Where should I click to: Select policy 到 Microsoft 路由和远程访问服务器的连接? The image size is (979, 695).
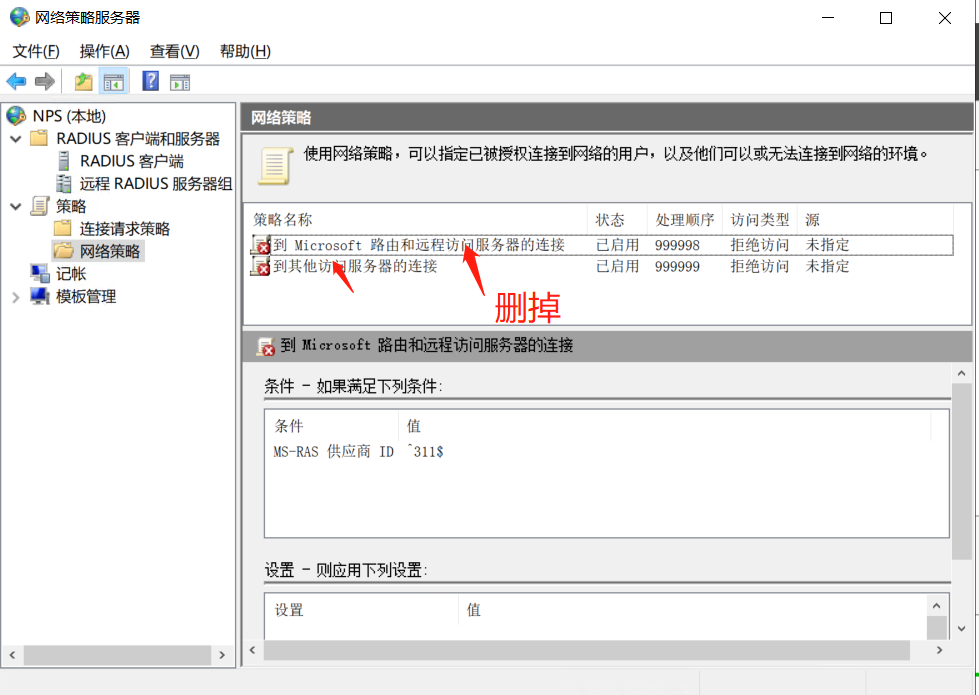coord(419,245)
